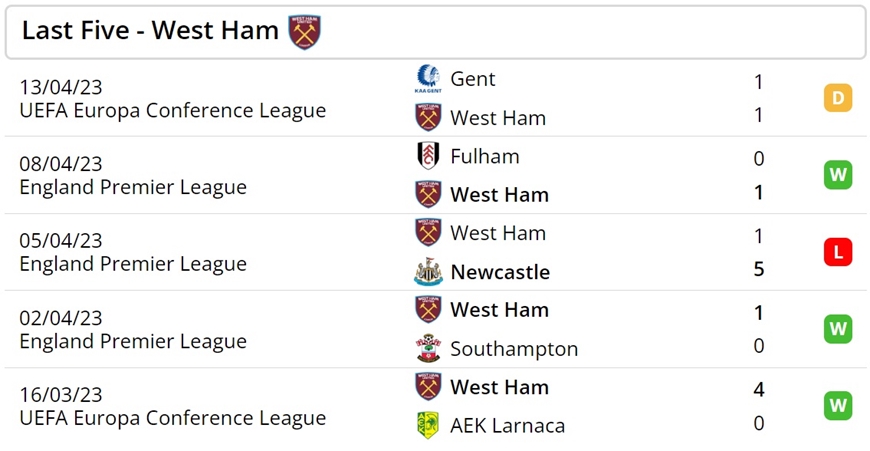Select the 05/04/23 England Premier League match

click(436, 252)
